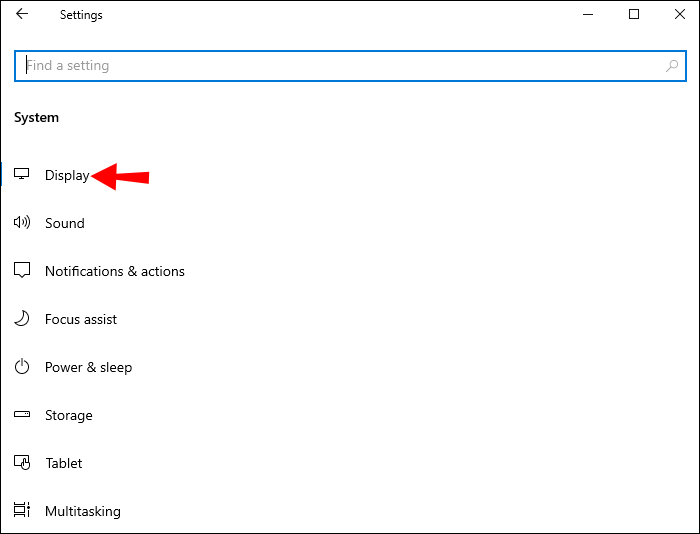Screen dimensions: 700x534
Task: Click the Power & sleep icon
Action: (x=22, y=367)
